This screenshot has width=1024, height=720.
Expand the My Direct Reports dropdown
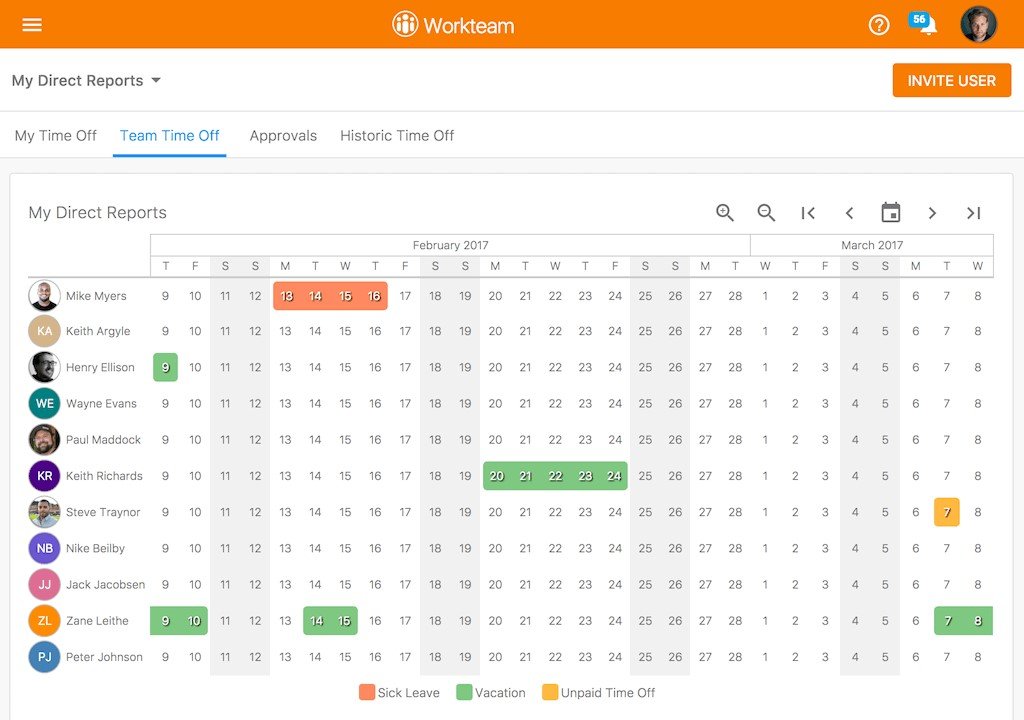pyautogui.click(x=86, y=80)
